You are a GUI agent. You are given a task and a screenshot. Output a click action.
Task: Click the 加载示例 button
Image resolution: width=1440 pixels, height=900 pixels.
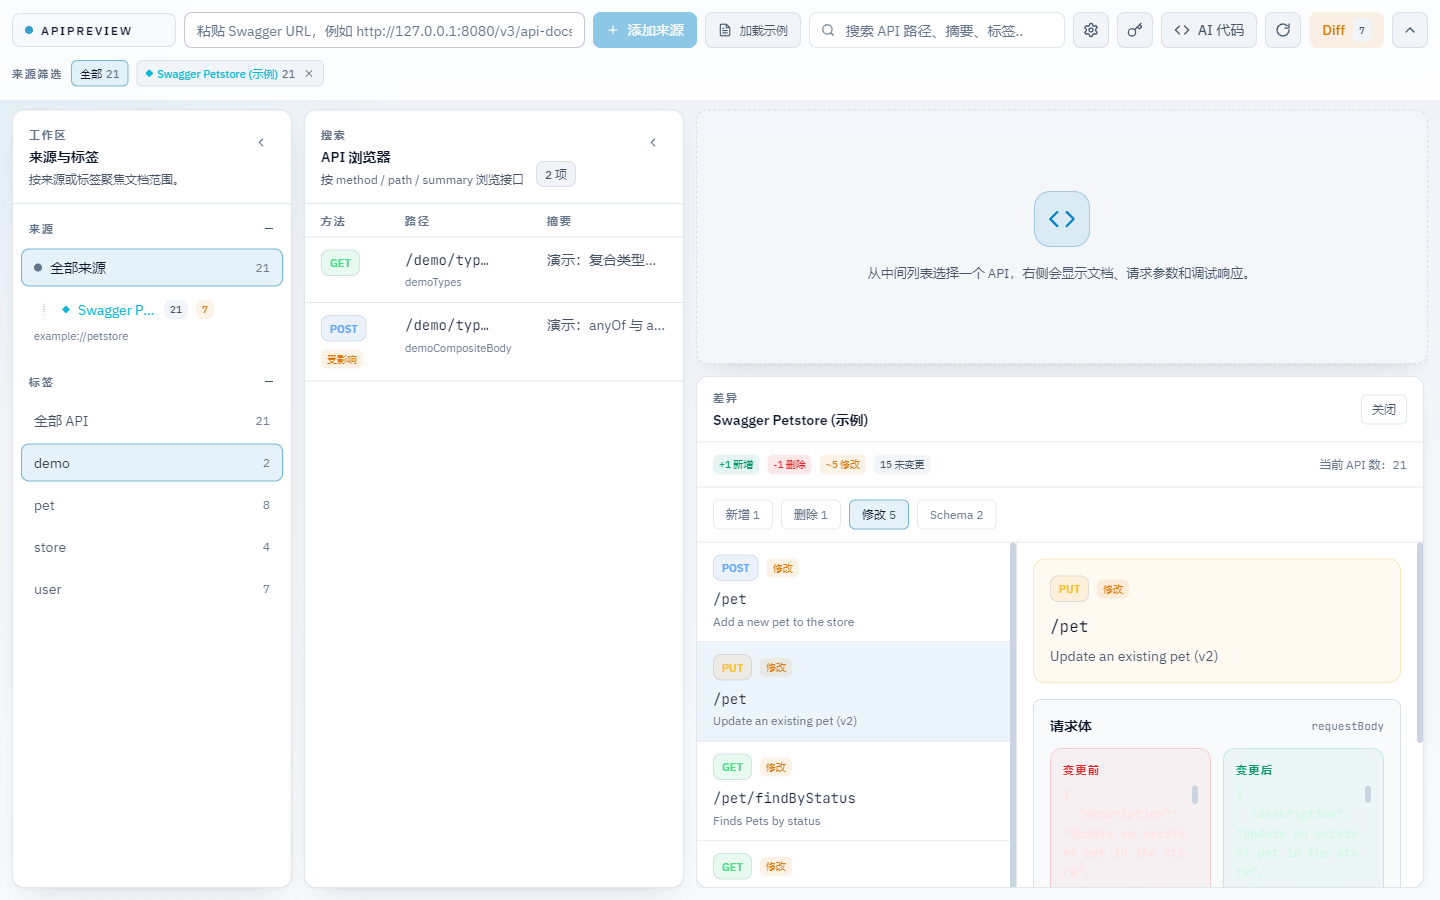click(x=753, y=30)
